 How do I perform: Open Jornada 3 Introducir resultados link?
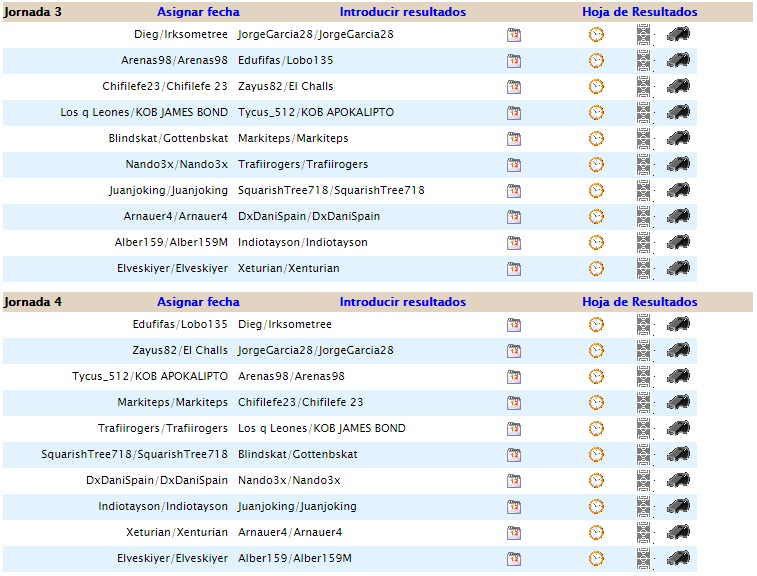click(x=403, y=12)
